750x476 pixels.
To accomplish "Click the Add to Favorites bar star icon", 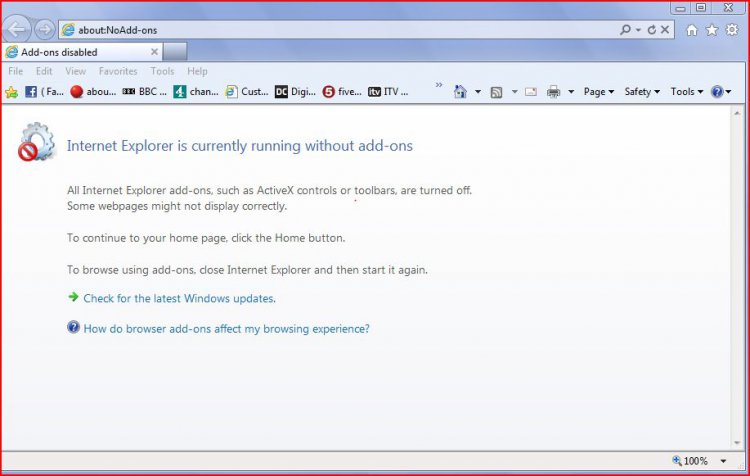I will coord(11,92).
